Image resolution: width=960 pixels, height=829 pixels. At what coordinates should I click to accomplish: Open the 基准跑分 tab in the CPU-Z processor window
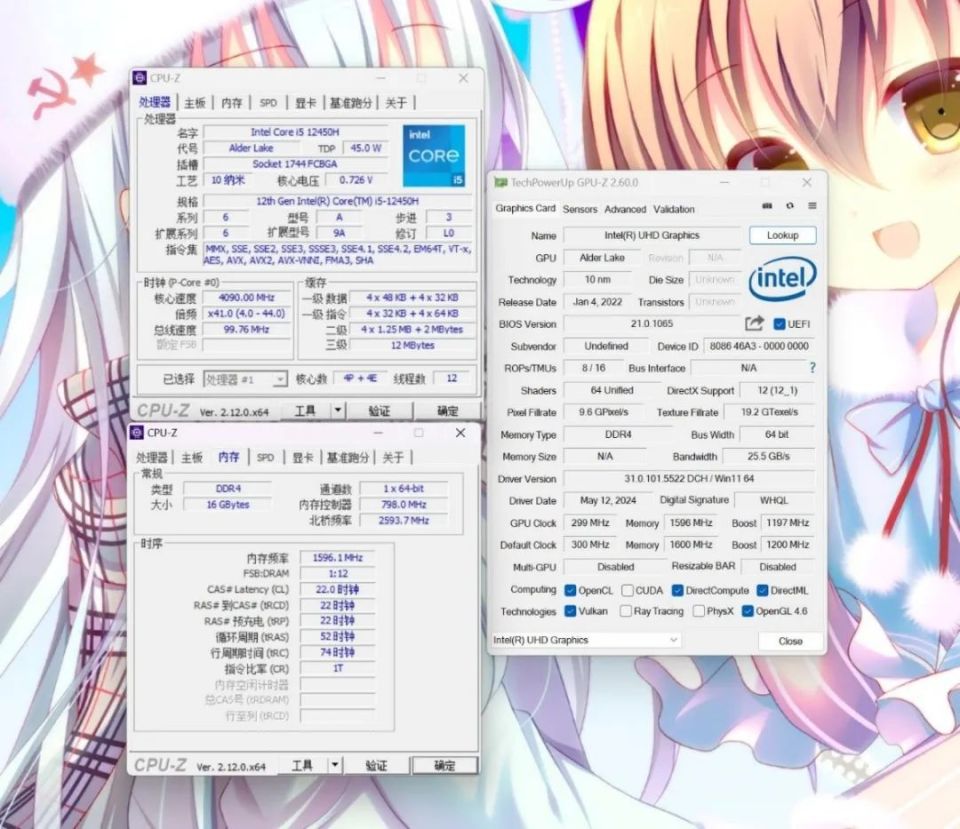tap(351, 103)
